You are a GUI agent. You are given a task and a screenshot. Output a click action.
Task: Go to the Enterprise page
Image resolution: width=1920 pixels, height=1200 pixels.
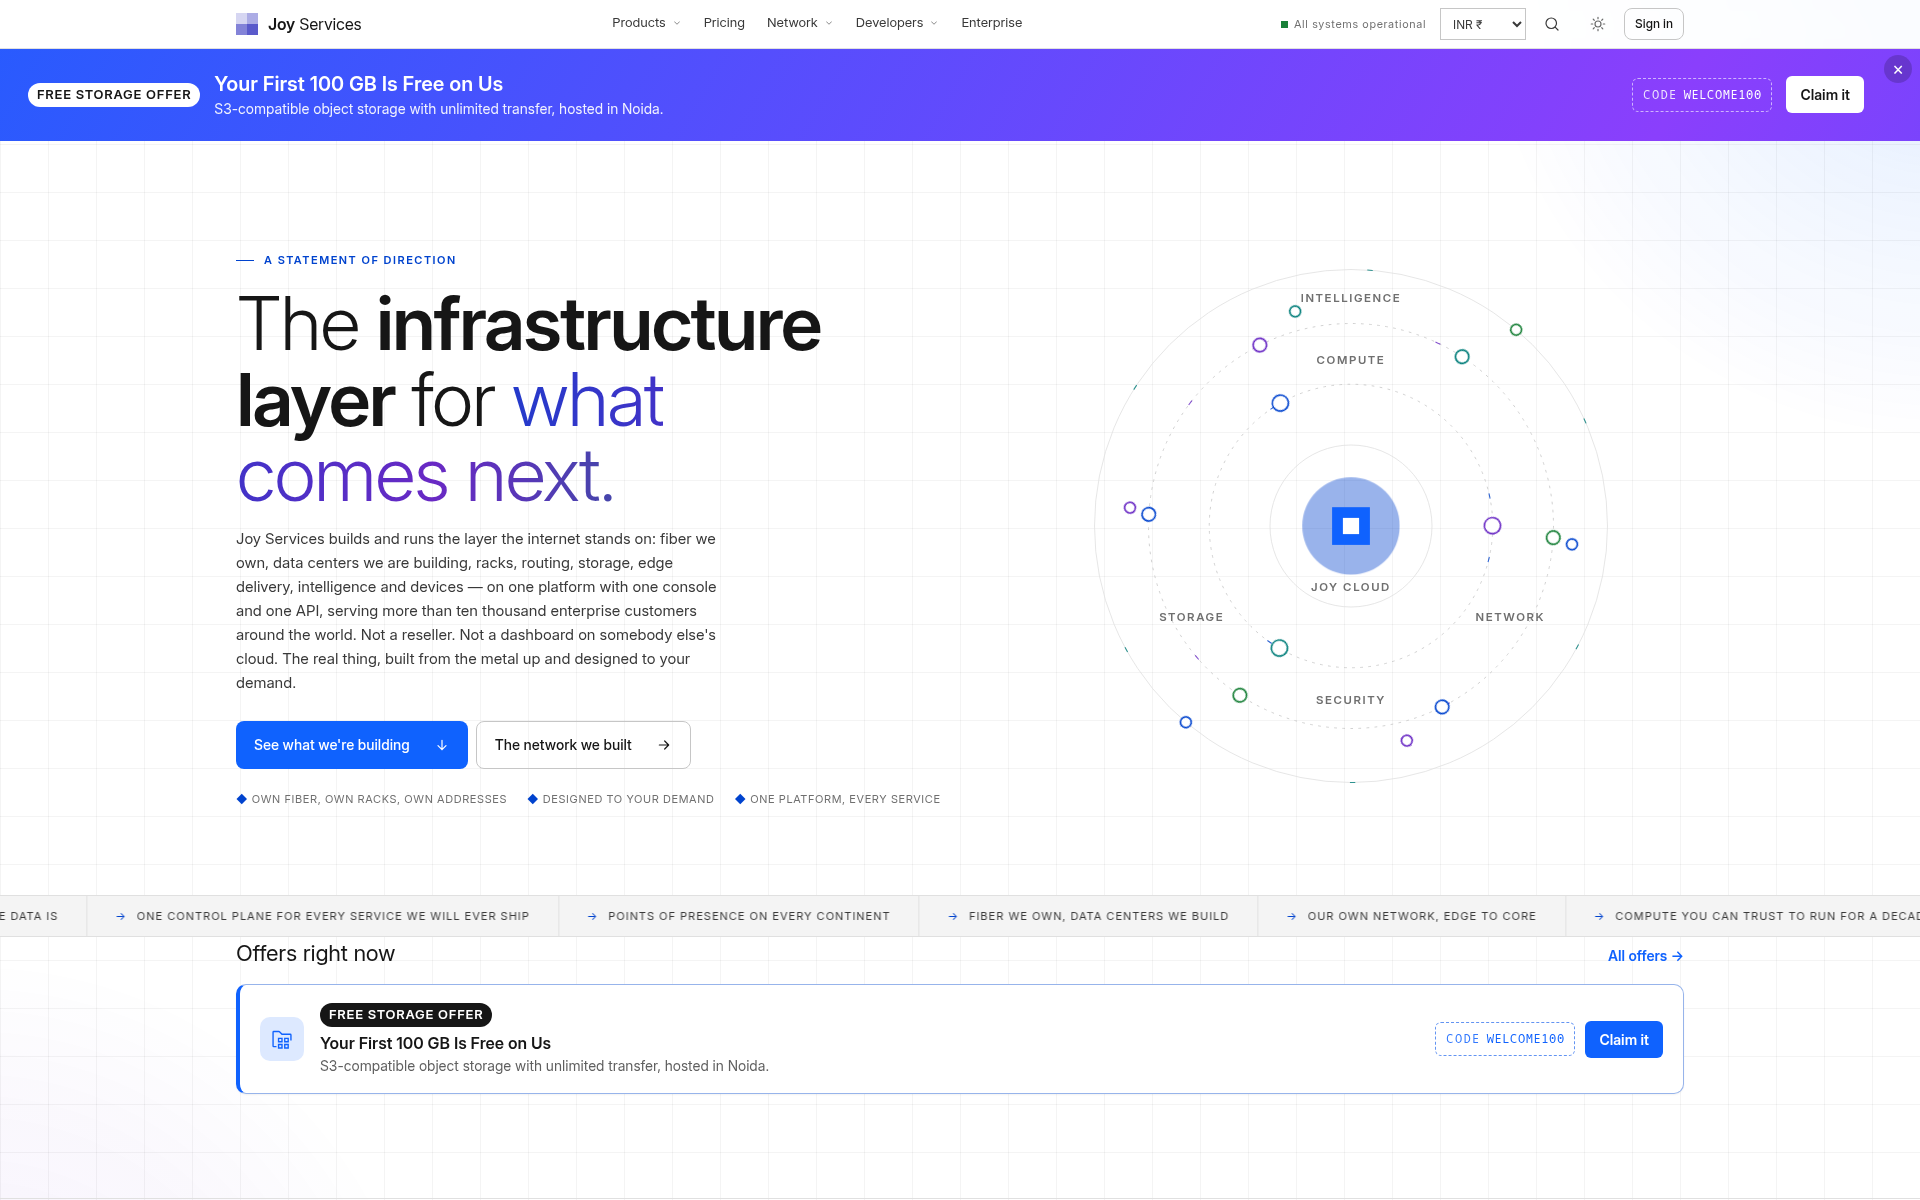991,23
